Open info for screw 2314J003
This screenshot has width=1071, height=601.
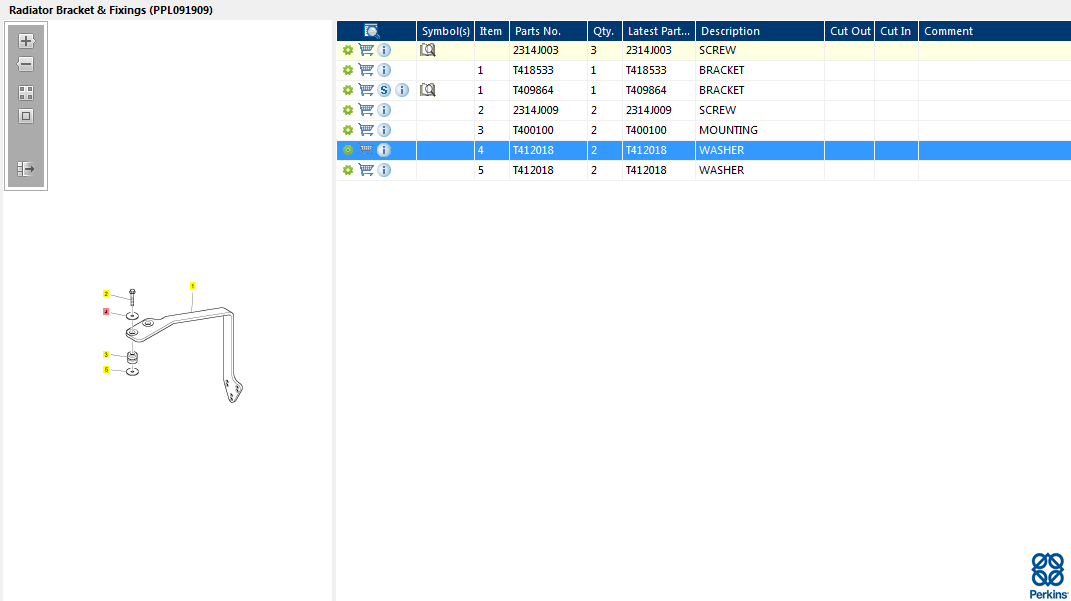(x=384, y=50)
